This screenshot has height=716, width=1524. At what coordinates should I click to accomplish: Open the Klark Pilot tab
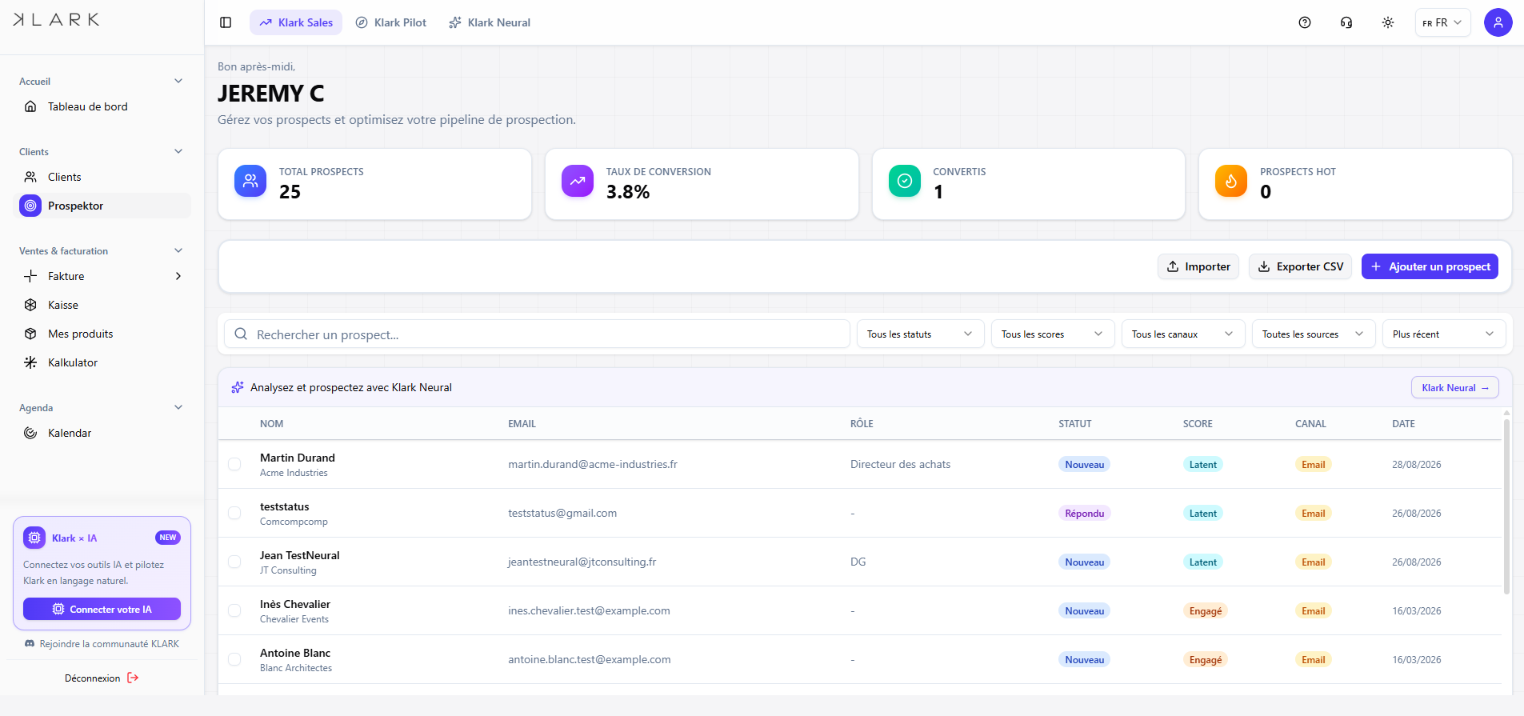[391, 22]
